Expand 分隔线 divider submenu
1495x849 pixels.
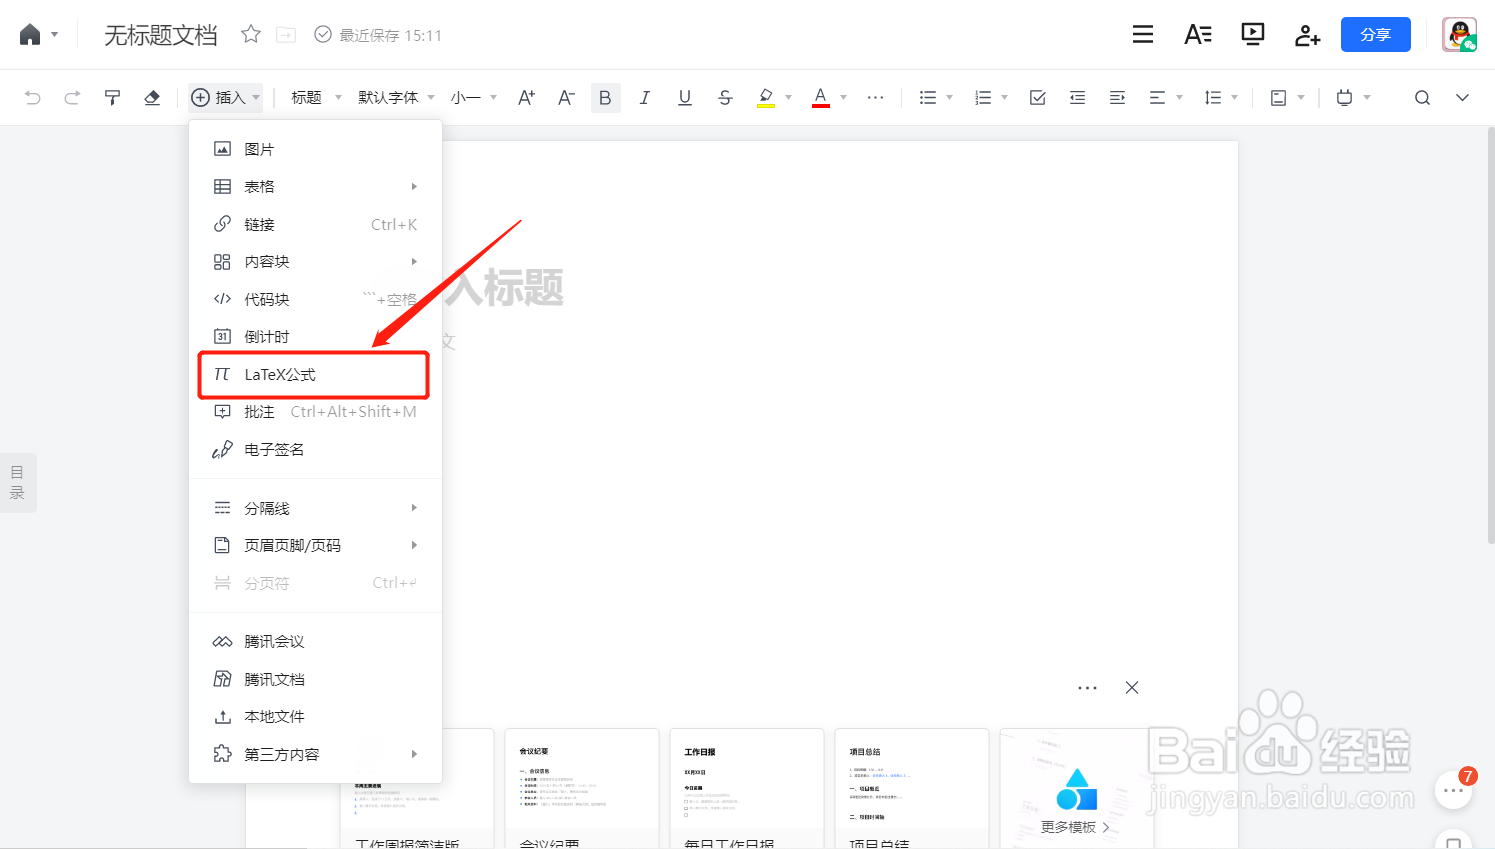click(x=315, y=508)
